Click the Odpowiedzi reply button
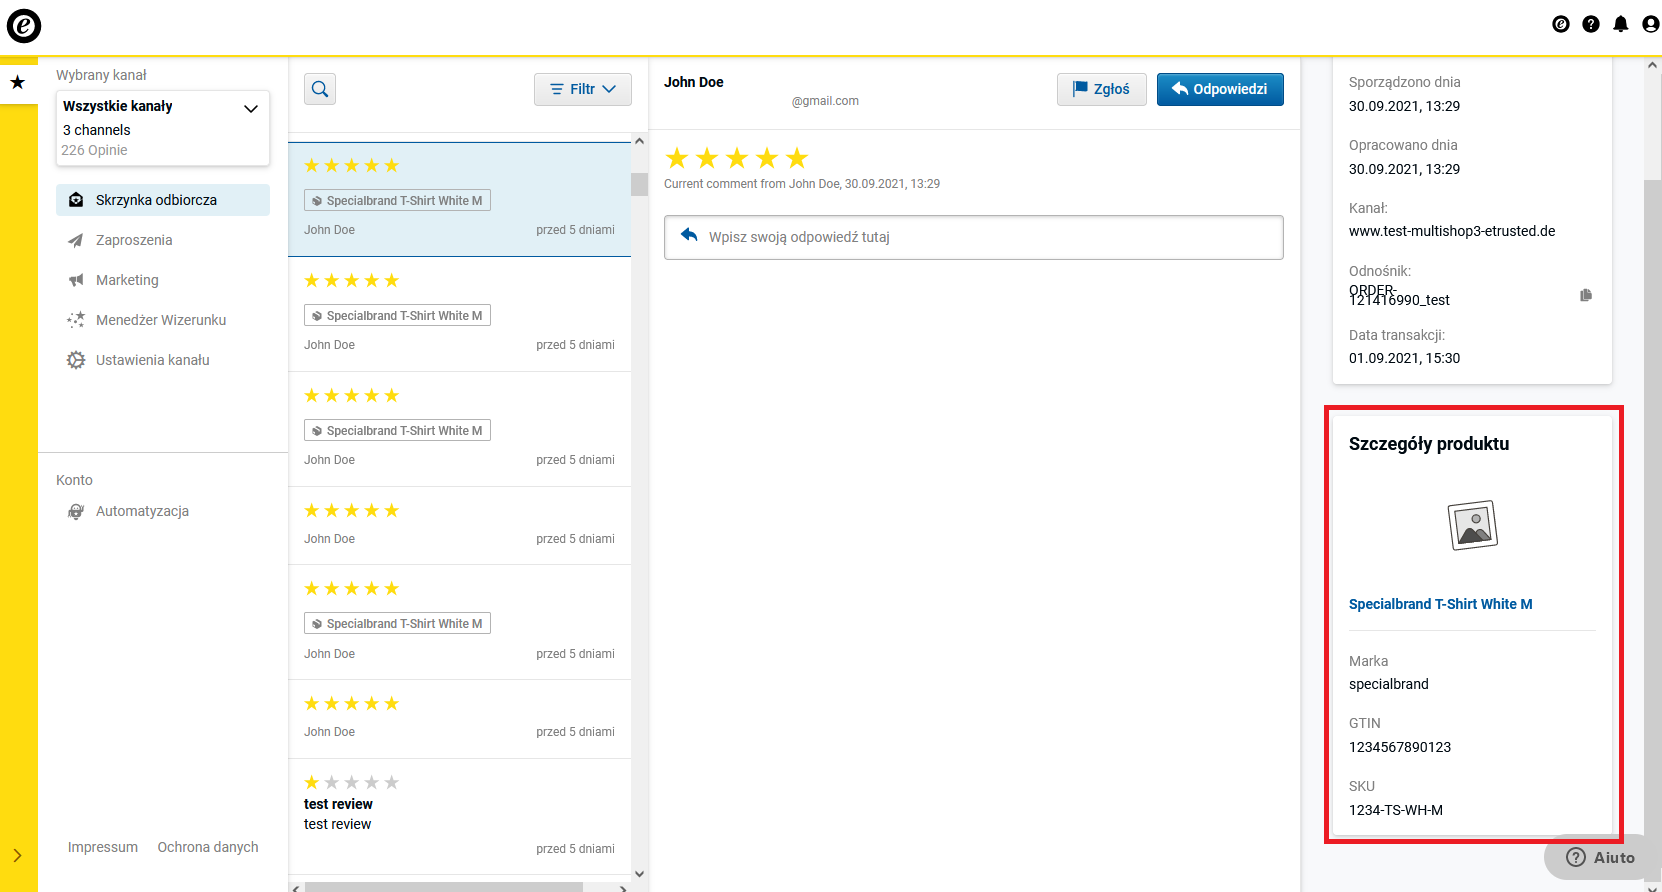 pos(1220,89)
